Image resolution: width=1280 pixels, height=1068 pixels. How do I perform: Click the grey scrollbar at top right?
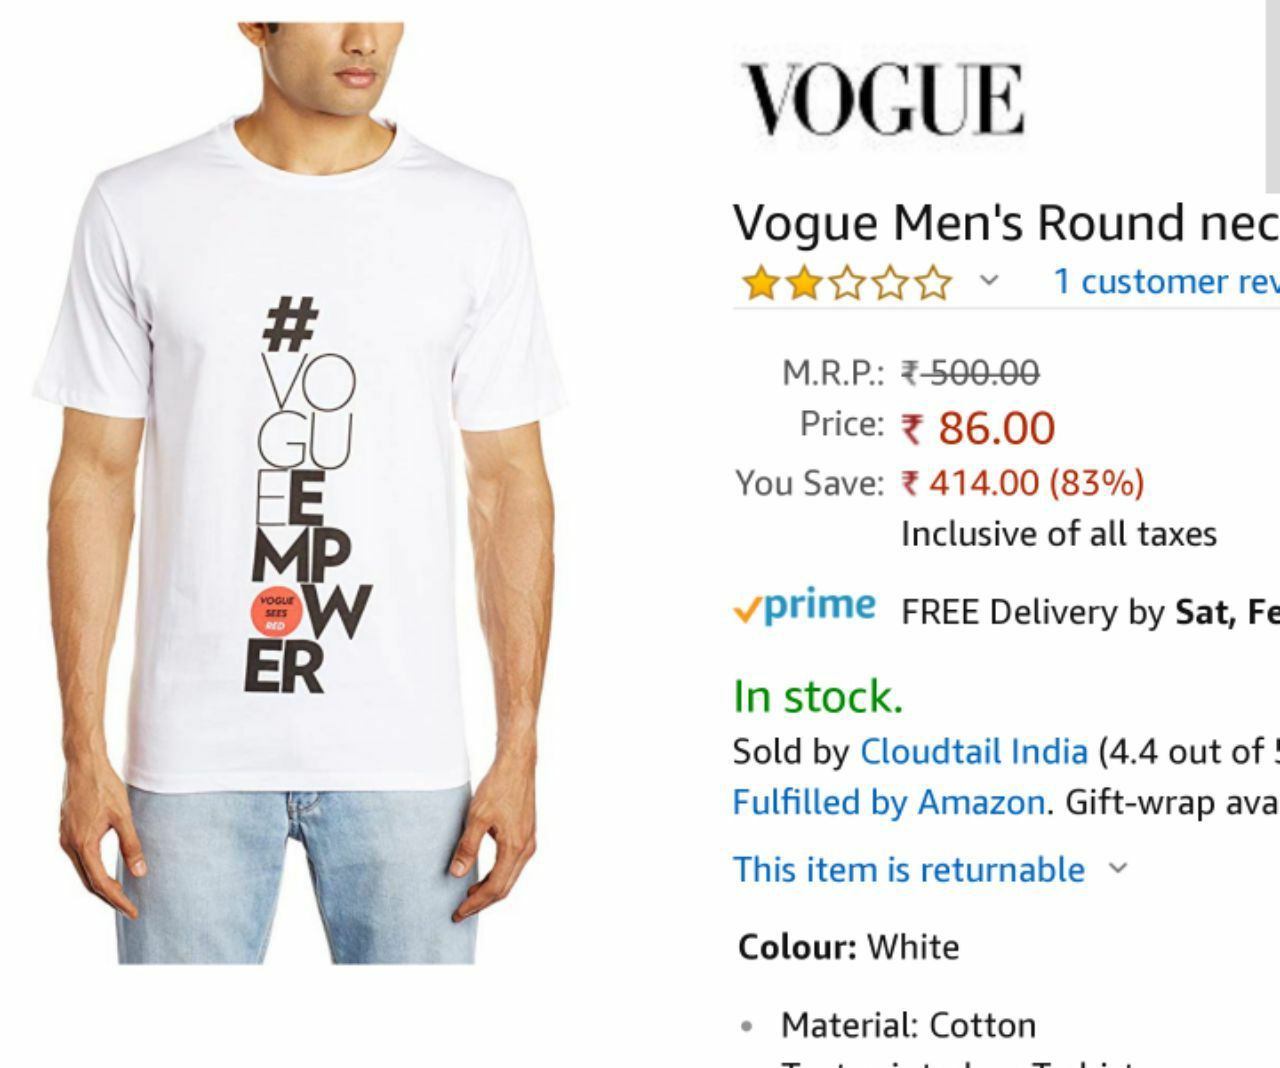tap(1272, 96)
